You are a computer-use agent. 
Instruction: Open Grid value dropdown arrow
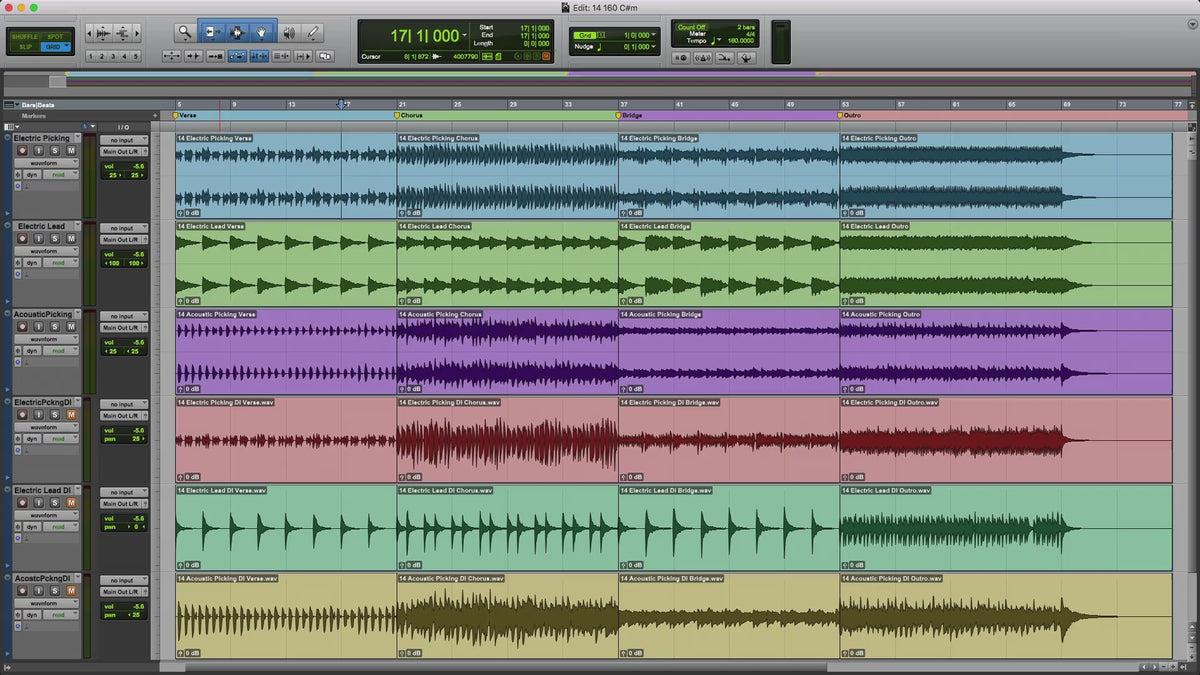[x=655, y=35]
